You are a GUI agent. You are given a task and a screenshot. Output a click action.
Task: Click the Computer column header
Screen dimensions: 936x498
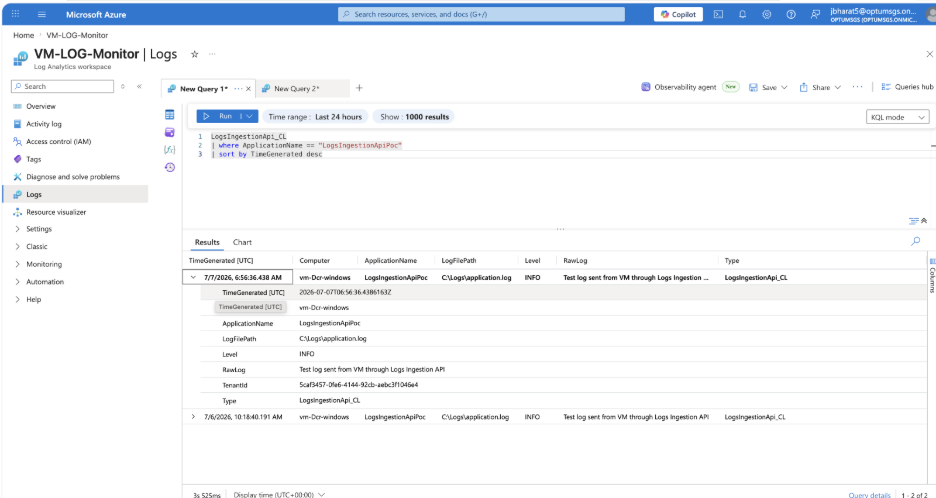point(315,261)
